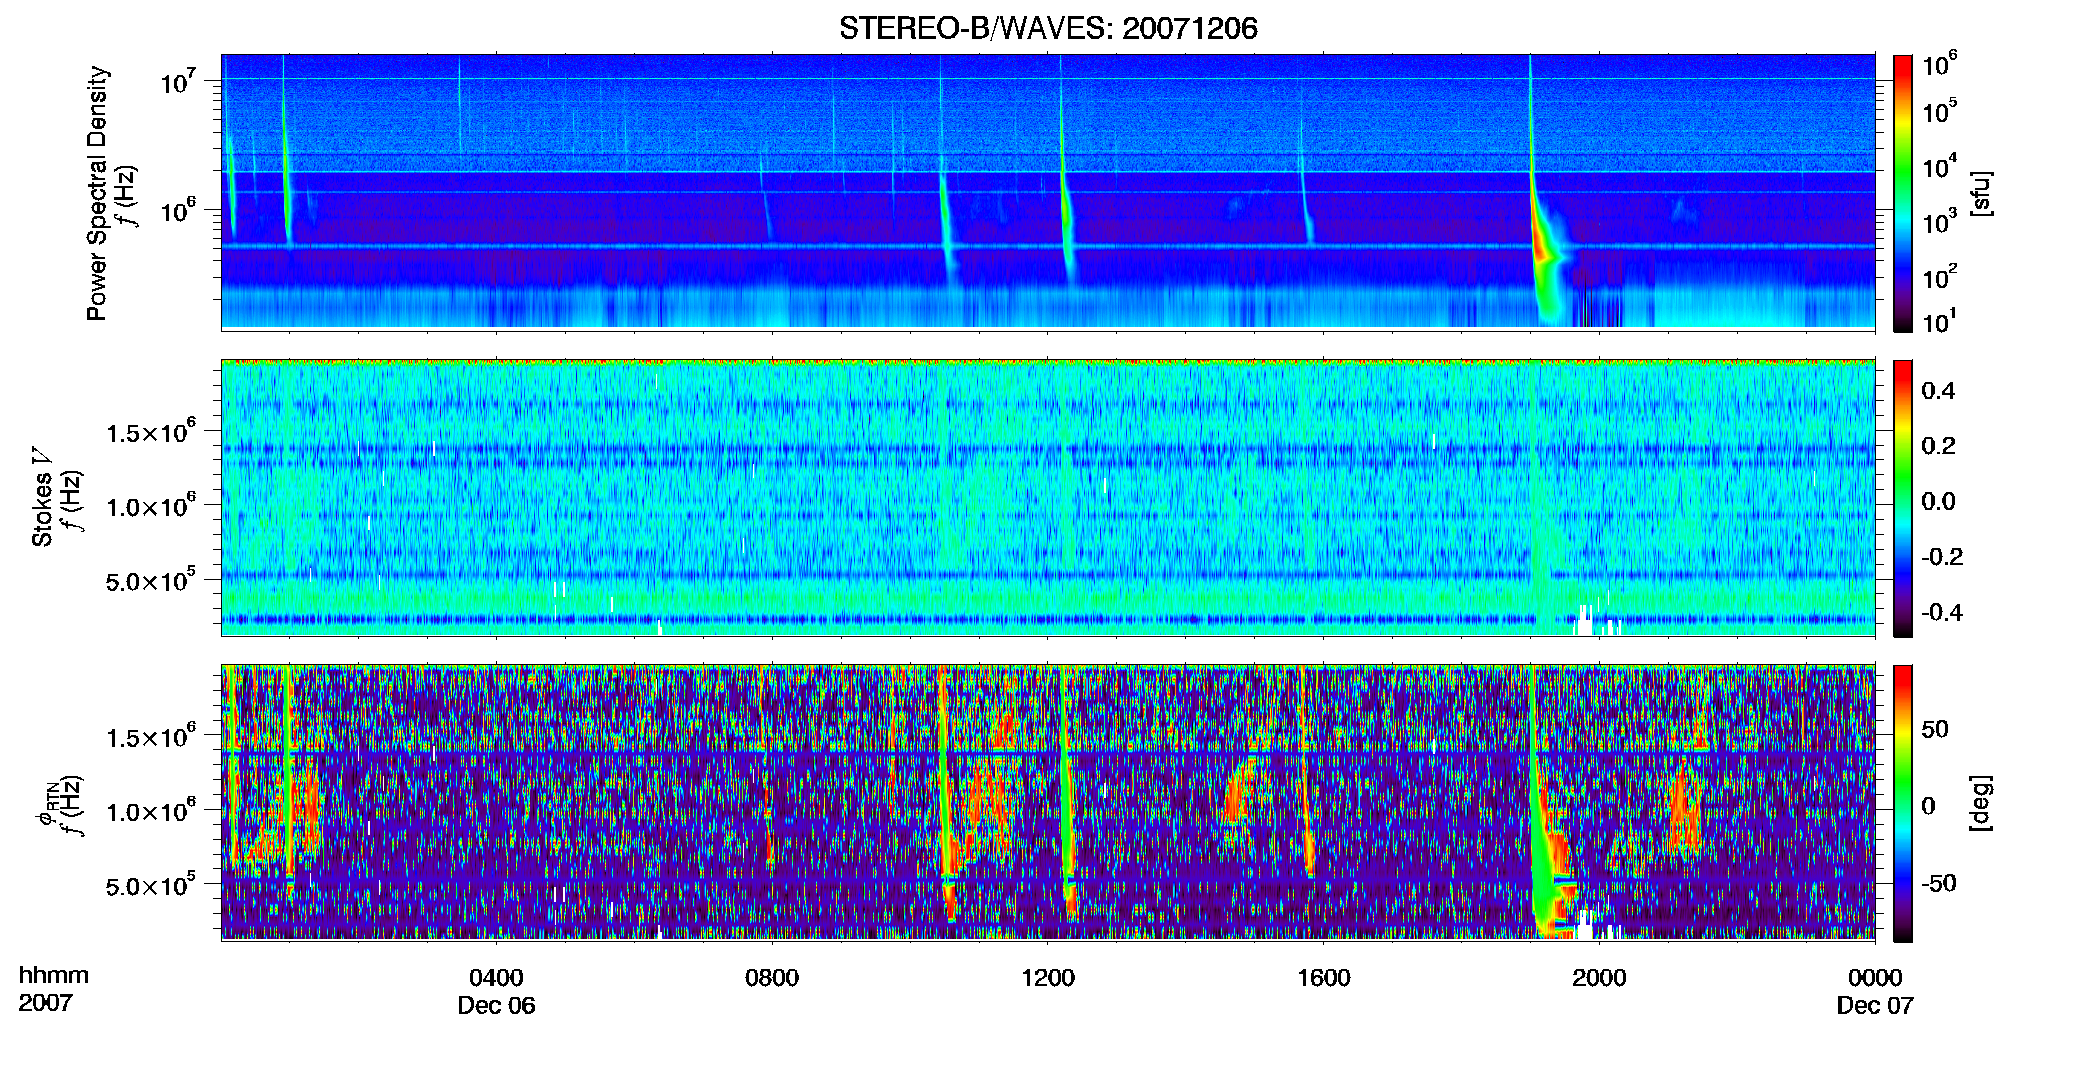Click the "-0.2" value on Stokes V colorbar
The width and height of the screenshot is (2096, 1080).
point(1942,557)
